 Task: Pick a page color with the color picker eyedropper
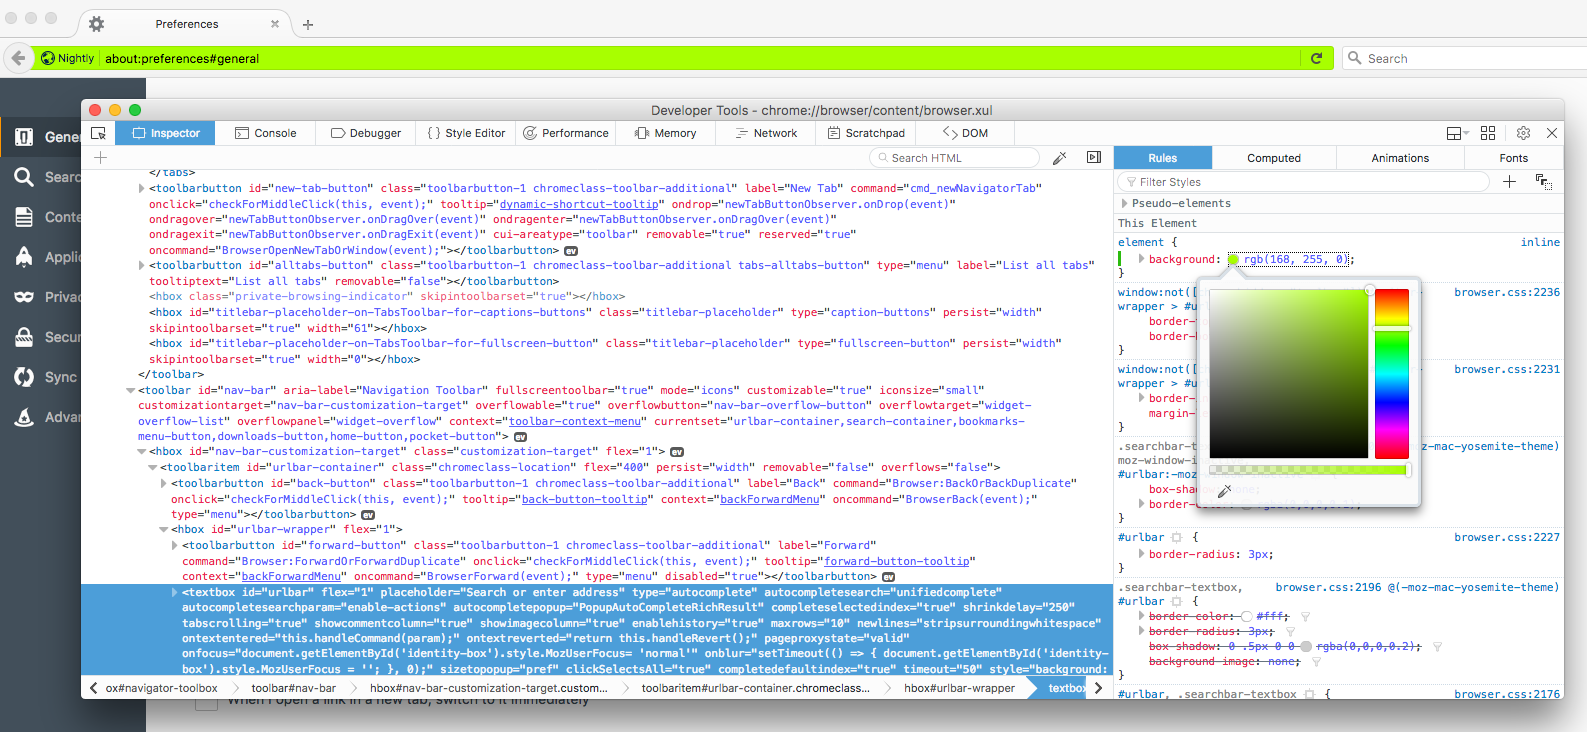[1224, 491]
